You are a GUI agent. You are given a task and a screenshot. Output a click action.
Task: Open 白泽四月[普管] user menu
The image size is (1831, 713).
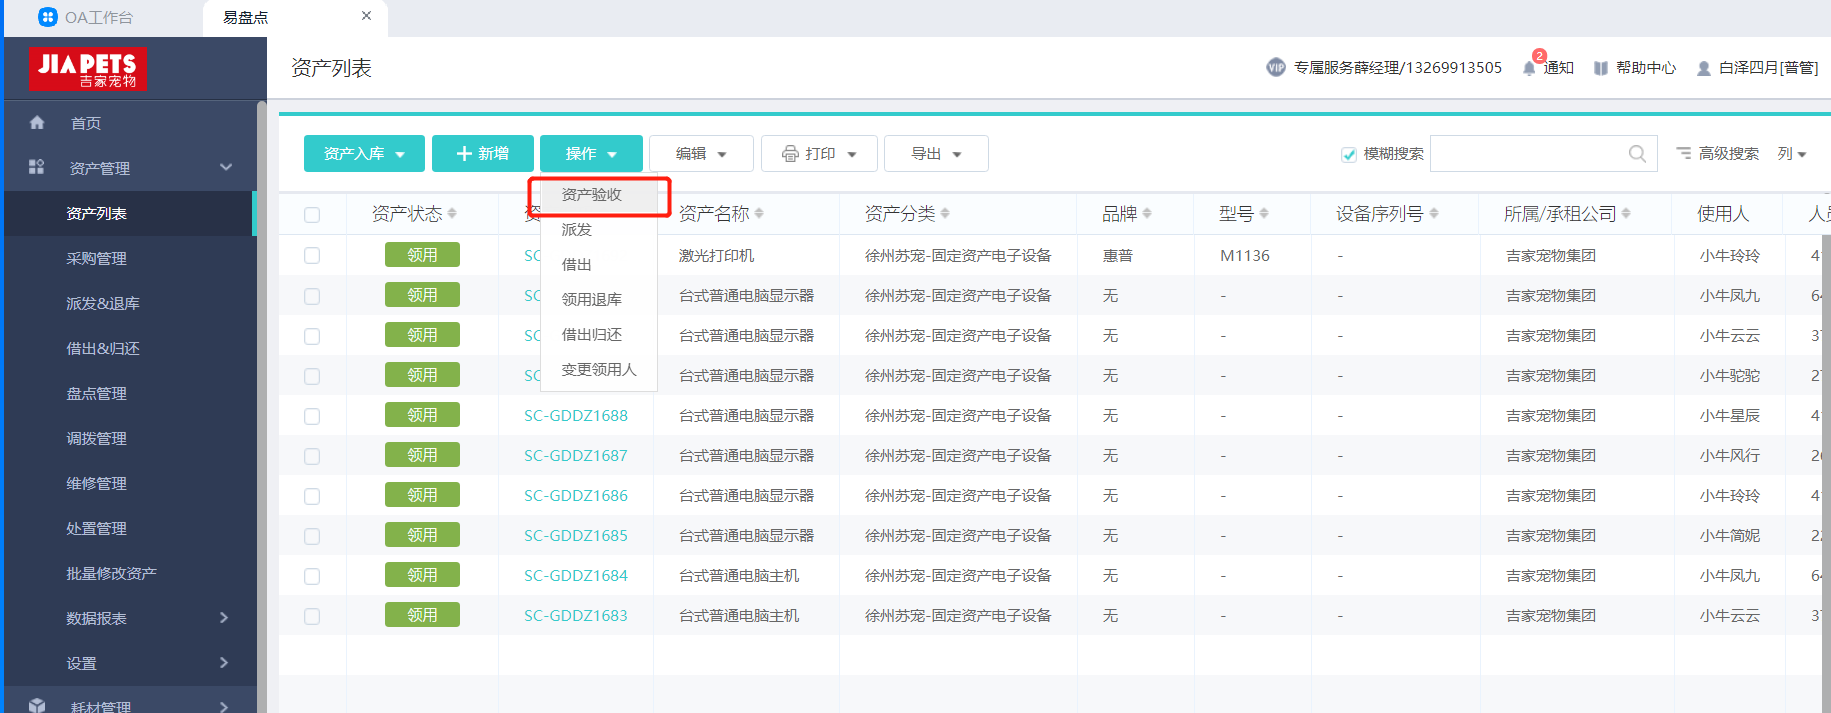point(1757,68)
